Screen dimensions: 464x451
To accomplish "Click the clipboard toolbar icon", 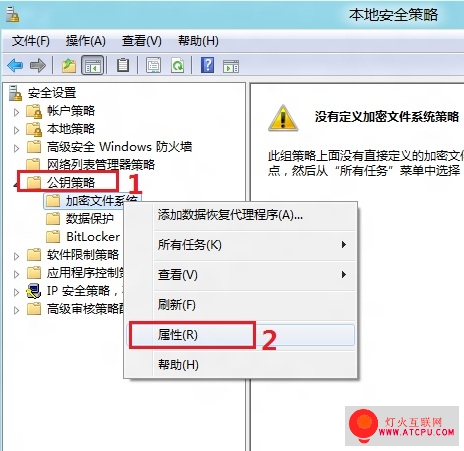I will tap(123, 65).
